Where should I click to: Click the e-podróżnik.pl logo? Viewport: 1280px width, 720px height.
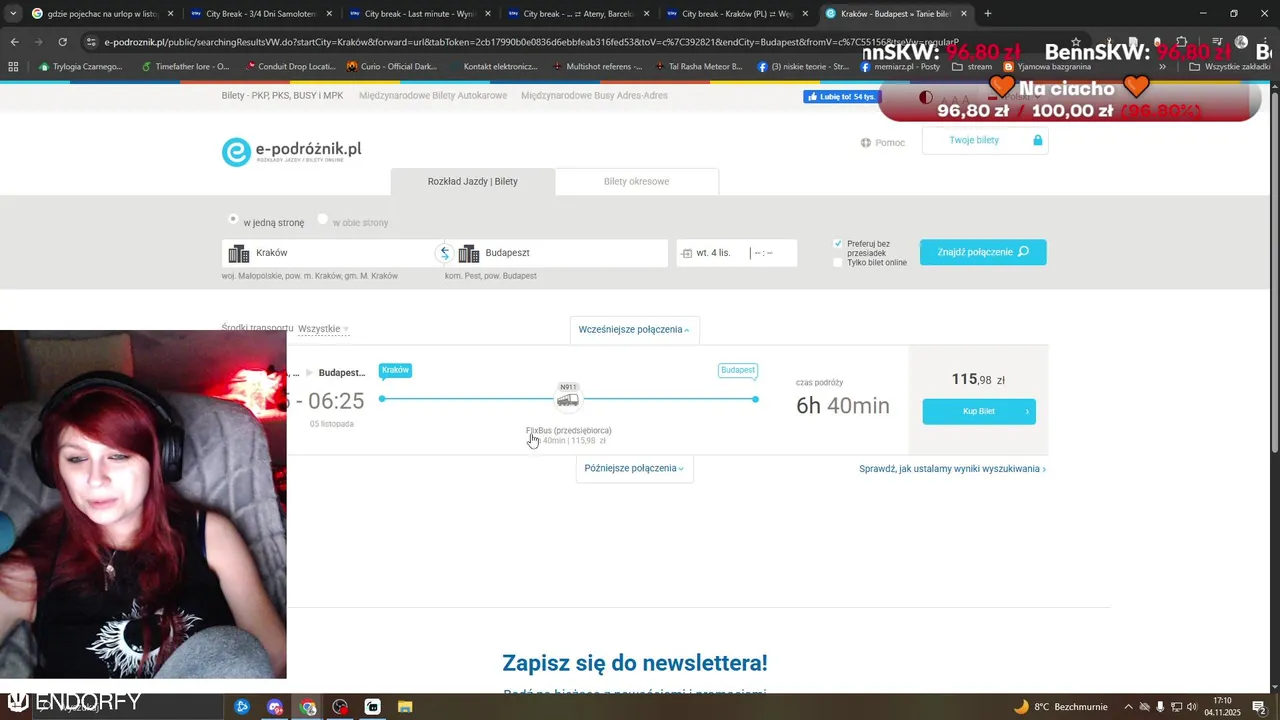pos(291,151)
